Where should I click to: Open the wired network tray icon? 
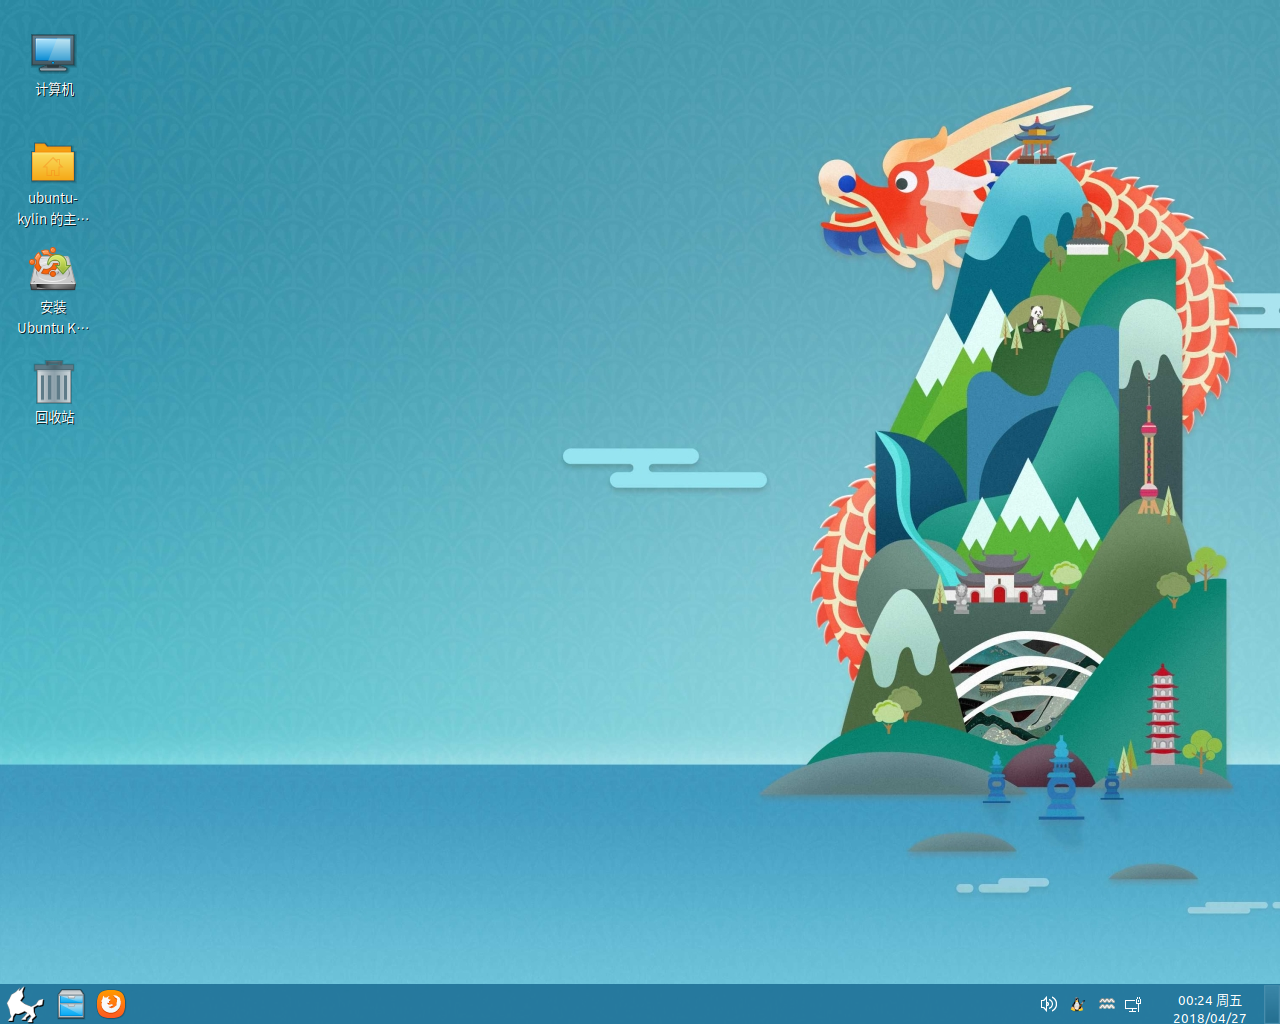[x=1133, y=1004]
